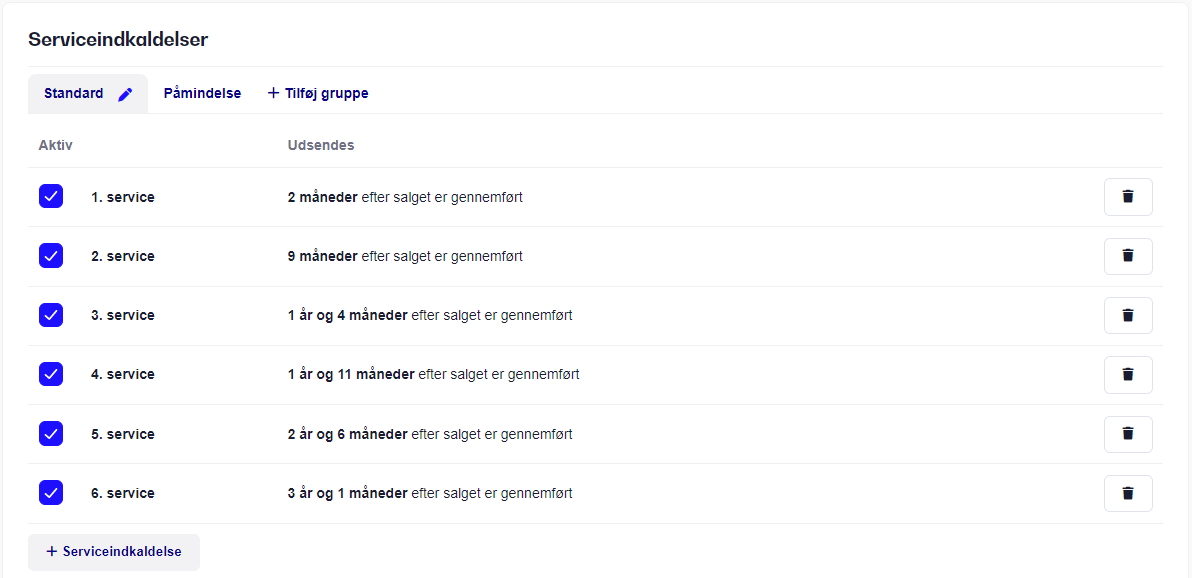The height and width of the screenshot is (578, 1192).
Task: Delete the 4. service entry
Action: [1127, 374]
